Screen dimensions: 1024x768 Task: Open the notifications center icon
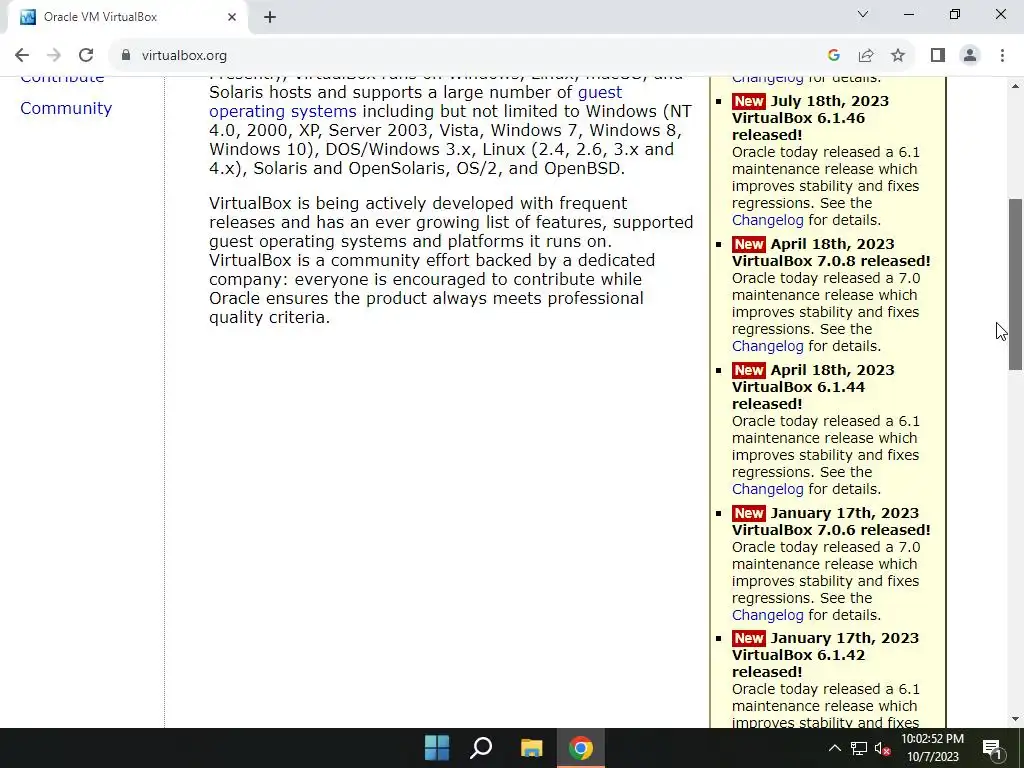pos(992,749)
